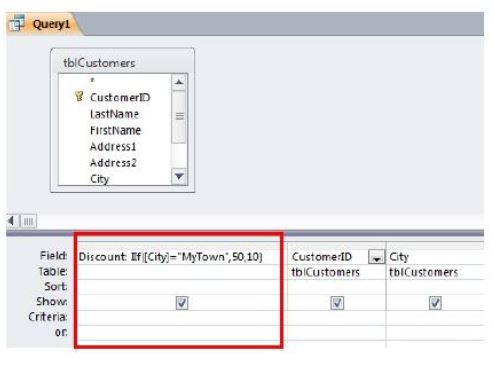Viewport: 494px width, 368px height.
Task: Open the CustomerID field dropdown arrow
Action: 377,257
